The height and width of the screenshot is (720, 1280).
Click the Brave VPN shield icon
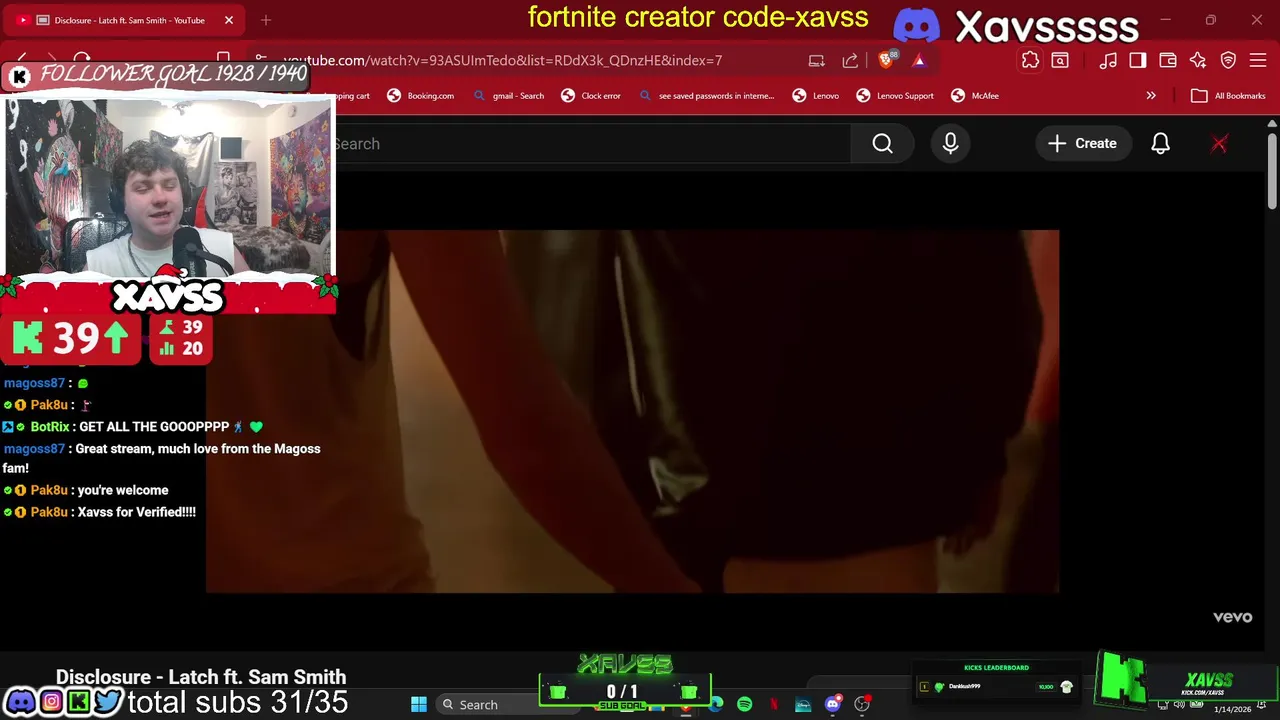click(x=1229, y=61)
